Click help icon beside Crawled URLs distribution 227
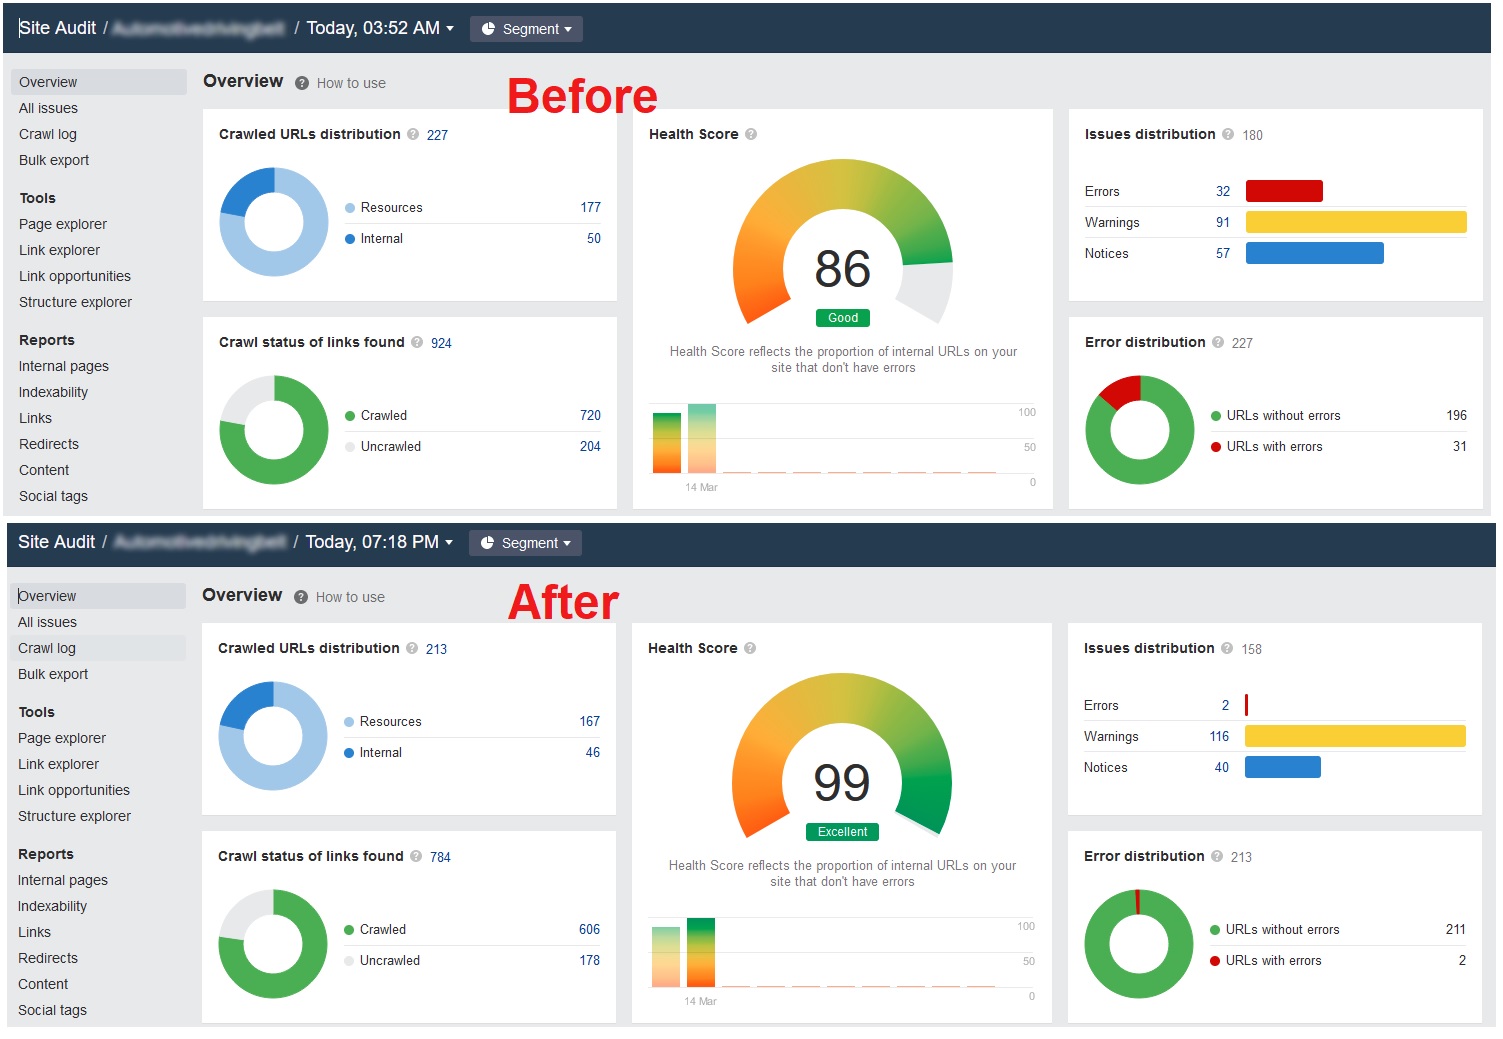 413,134
